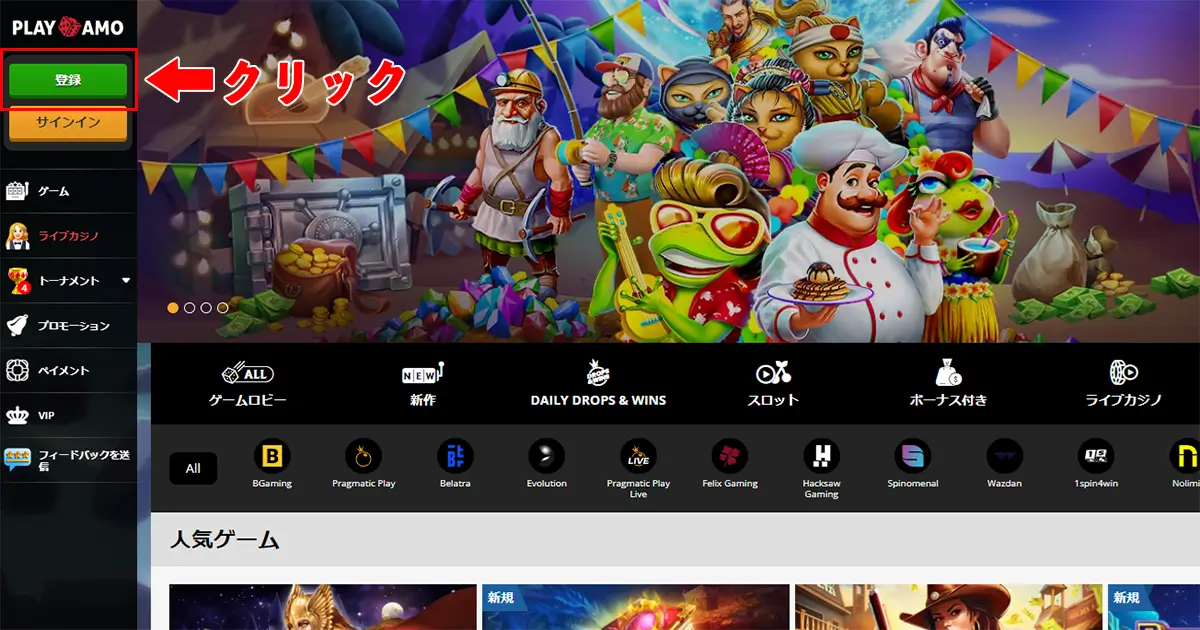Open the ライブカジノ tab in category bar

1124,385
